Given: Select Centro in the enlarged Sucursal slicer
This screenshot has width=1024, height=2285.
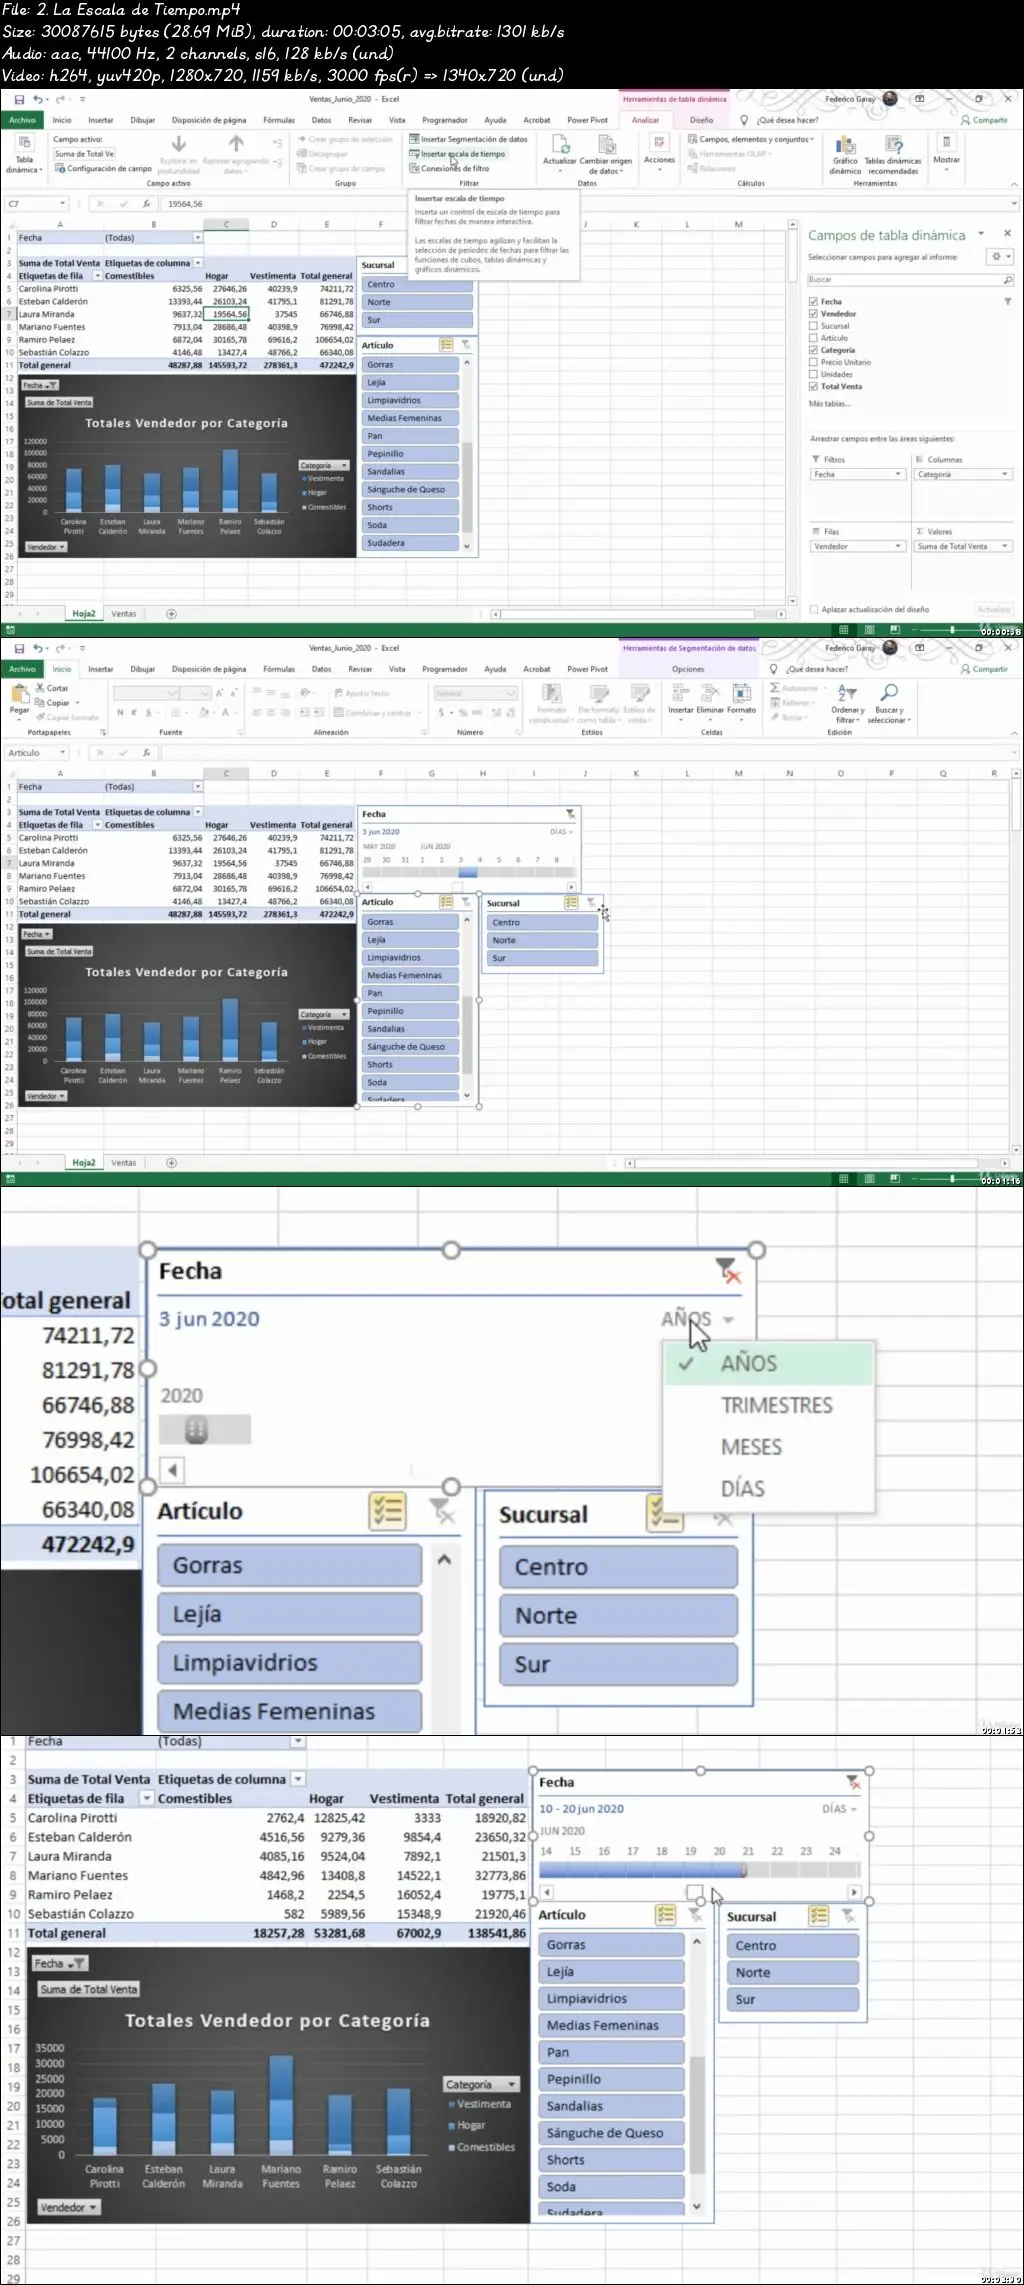Looking at the screenshot, I should 618,1567.
